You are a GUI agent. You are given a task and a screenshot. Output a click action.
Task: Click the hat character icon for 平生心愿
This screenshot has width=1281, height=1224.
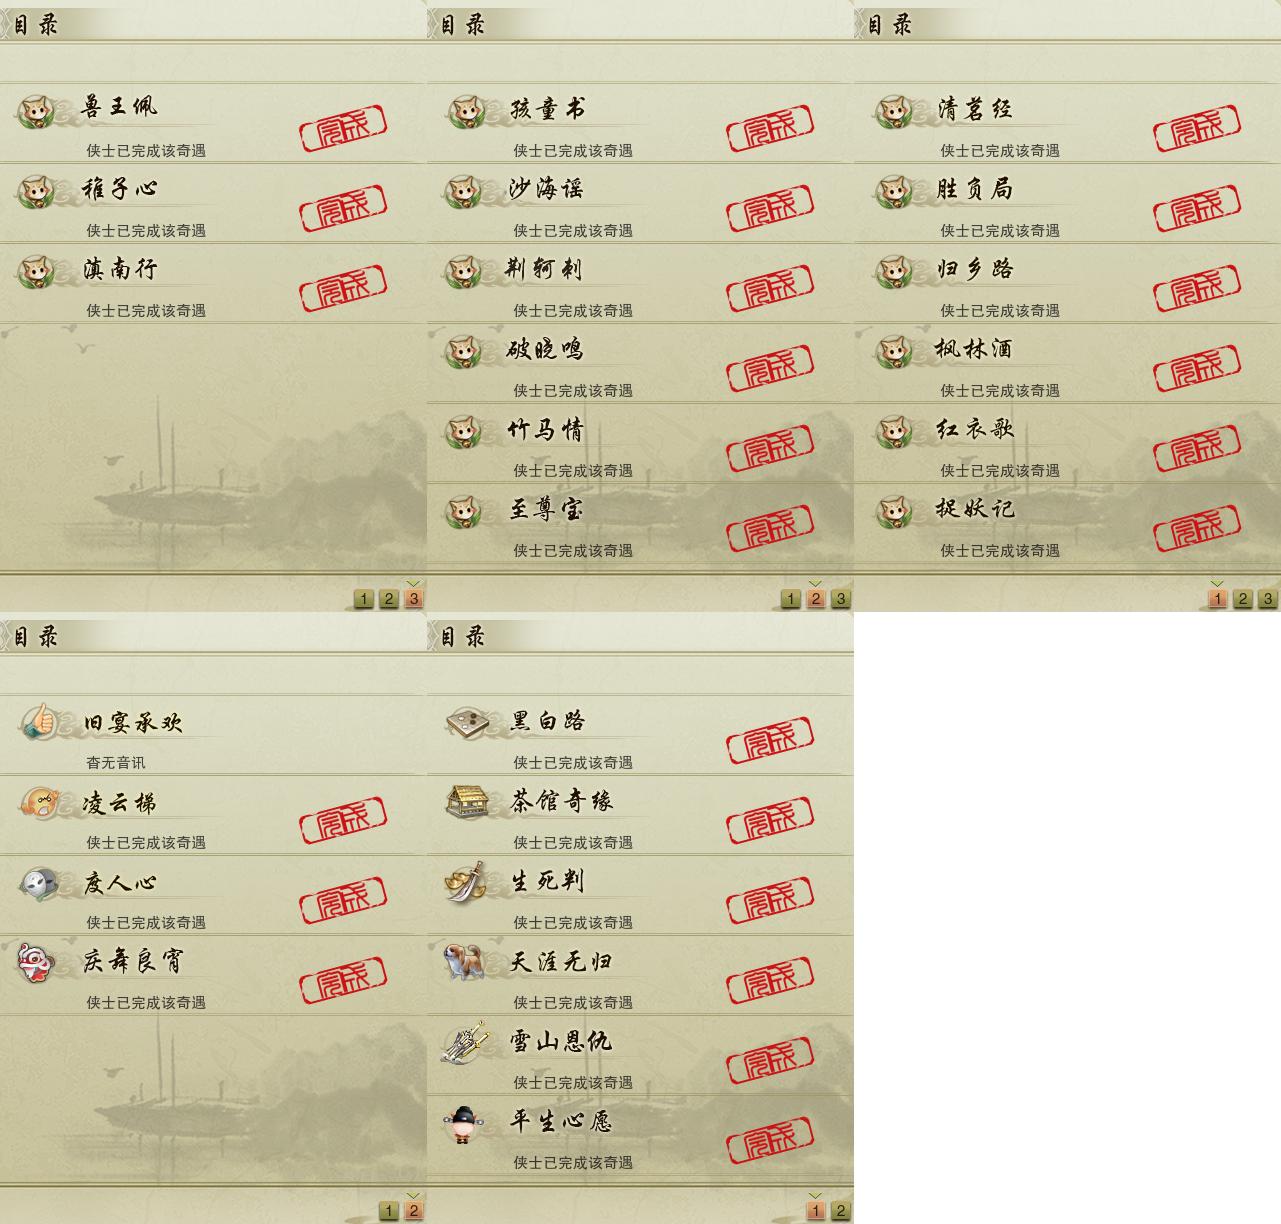pyautogui.click(x=464, y=1123)
